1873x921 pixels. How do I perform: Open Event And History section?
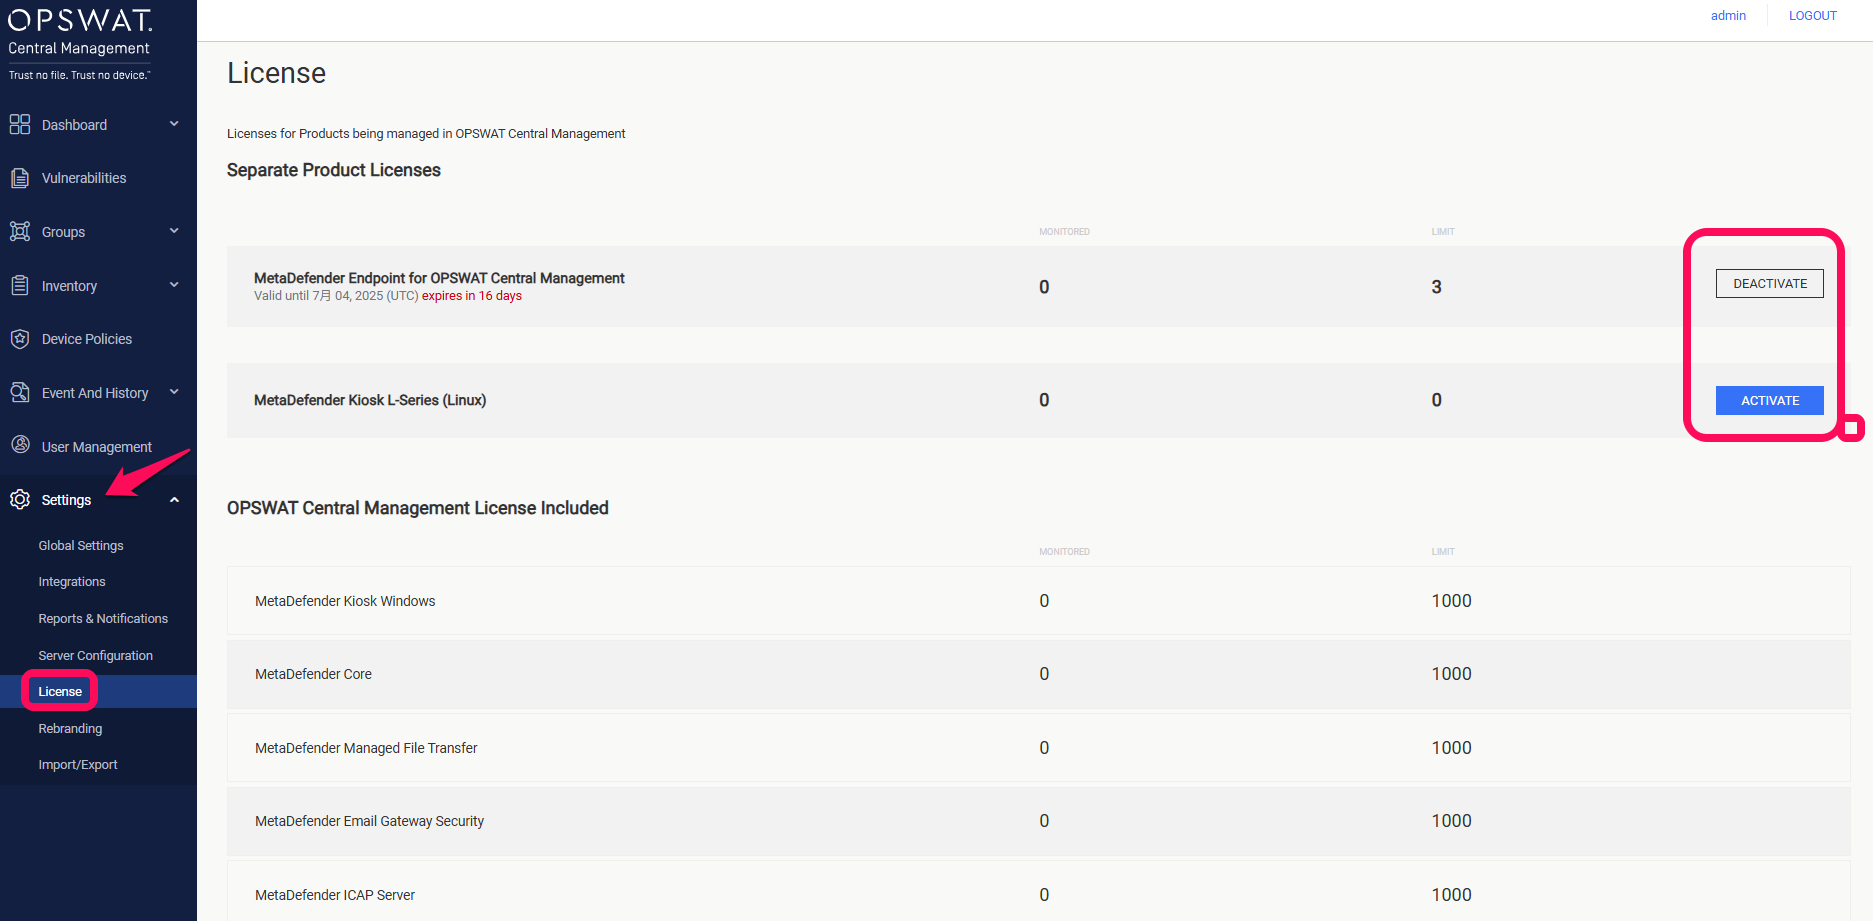[95, 393]
